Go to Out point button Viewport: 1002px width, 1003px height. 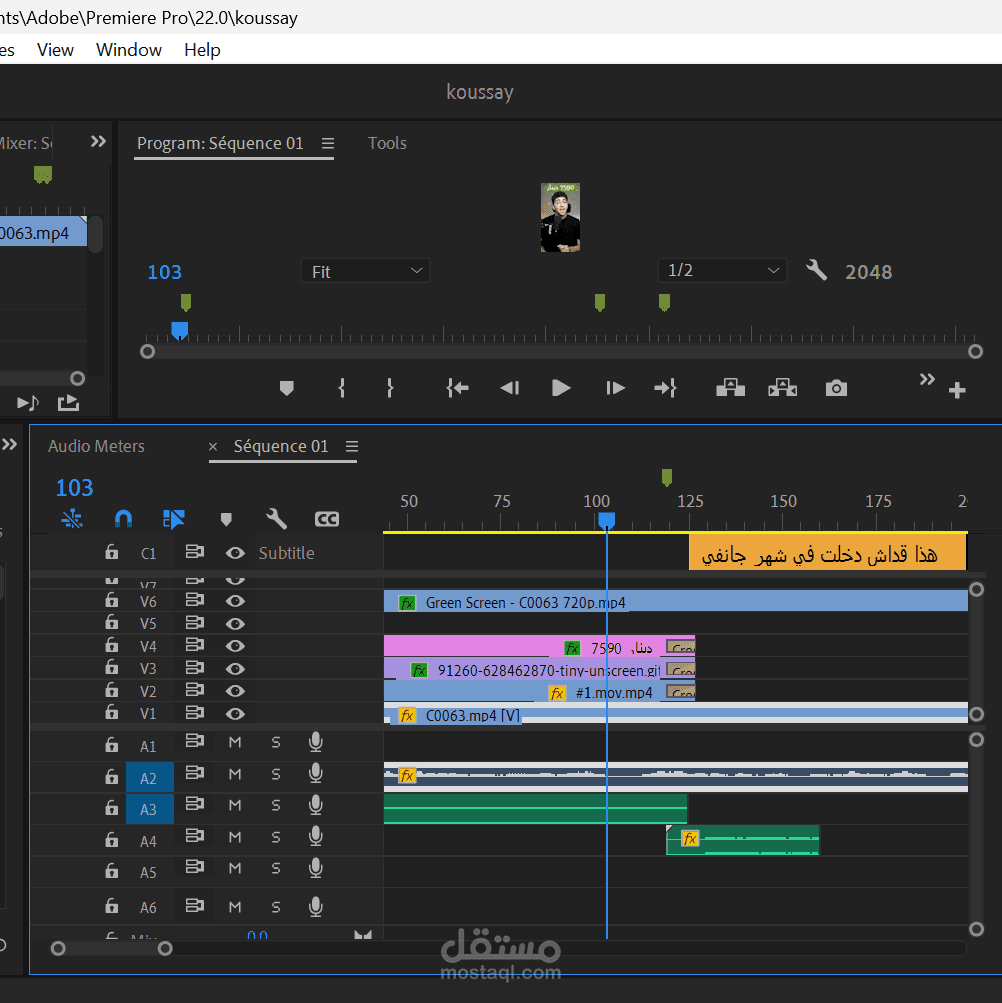coord(665,388)
